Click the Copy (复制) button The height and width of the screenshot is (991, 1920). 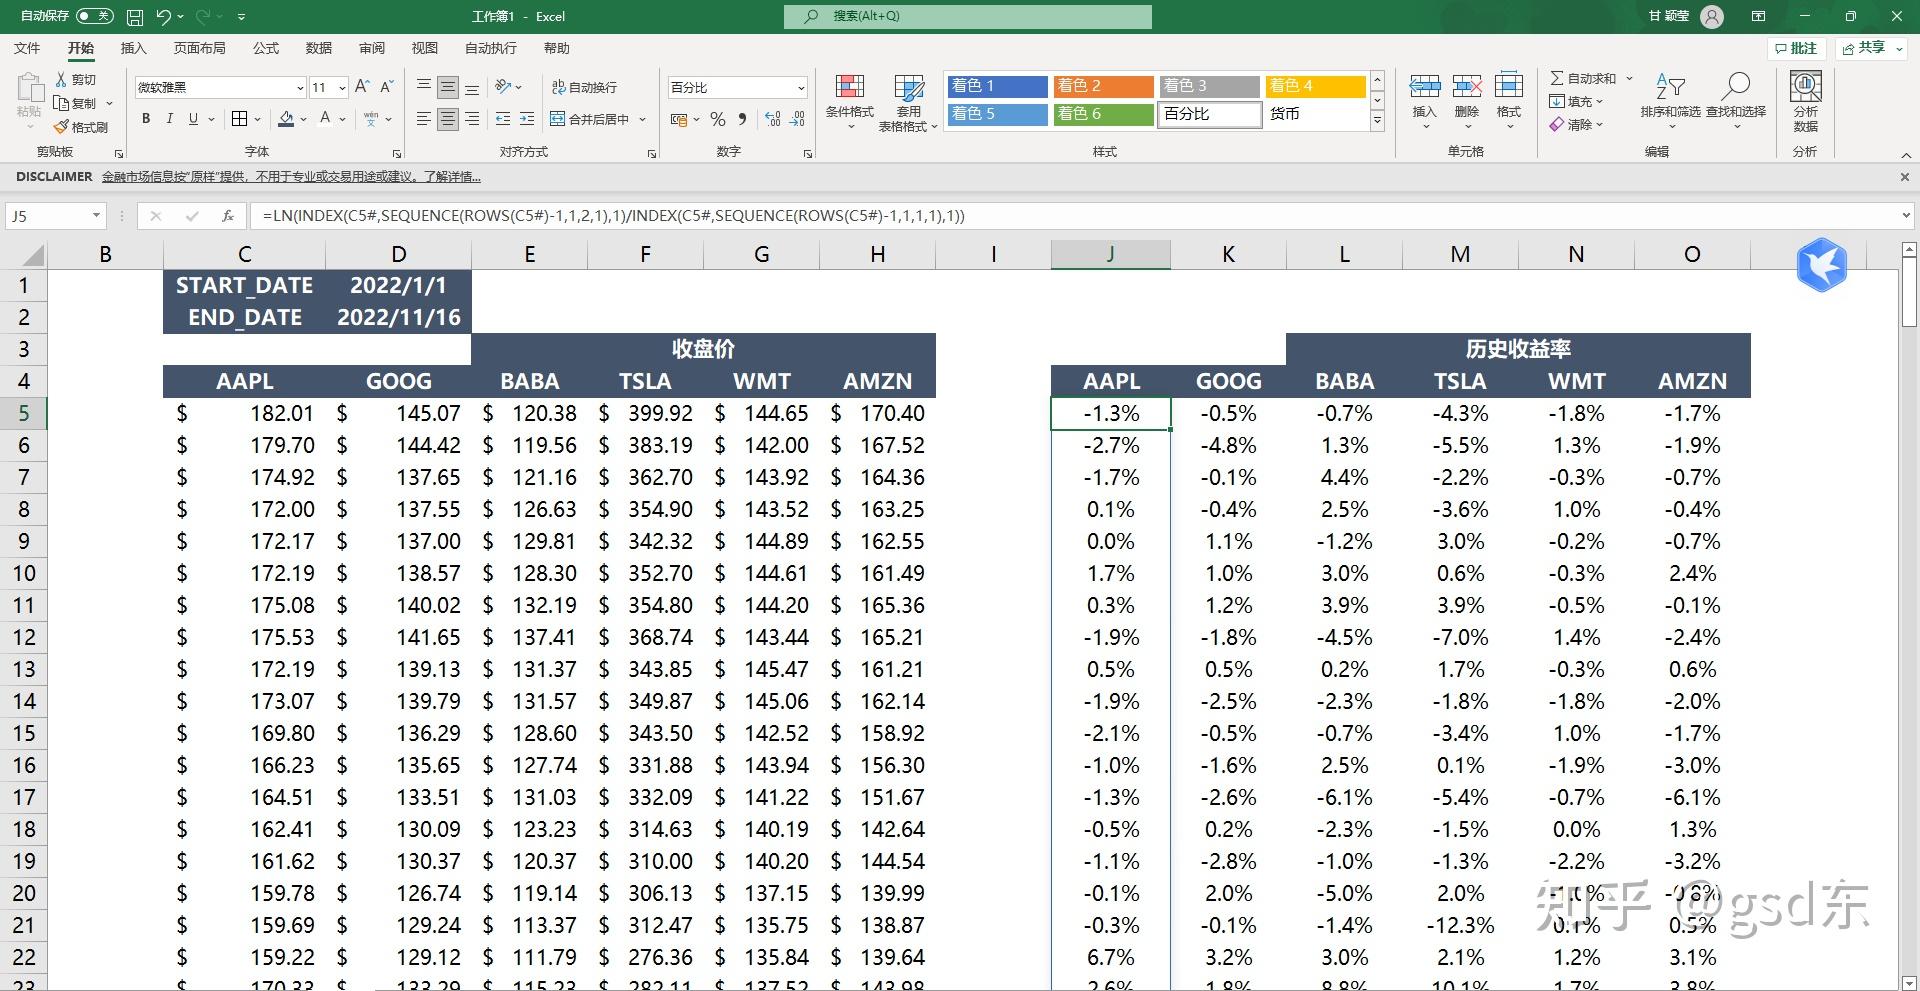pyautogui.click(x=77, y=103)
